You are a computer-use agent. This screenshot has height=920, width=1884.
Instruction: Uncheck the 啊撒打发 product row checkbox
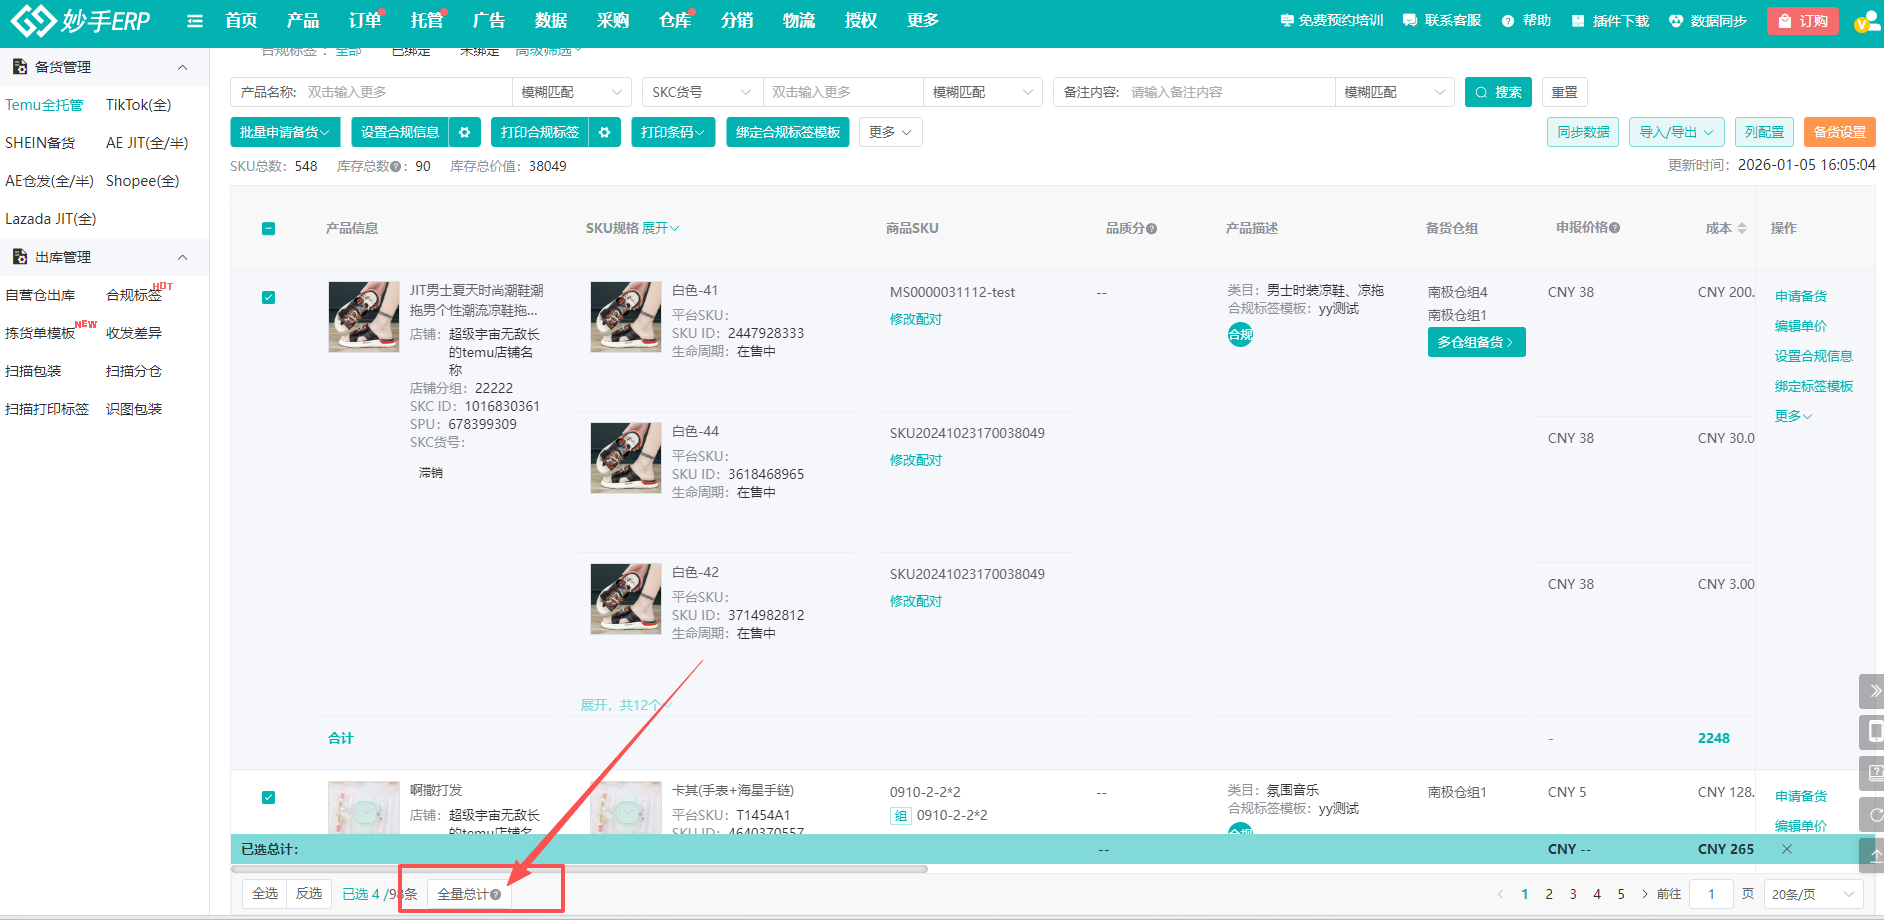(268, 797)
